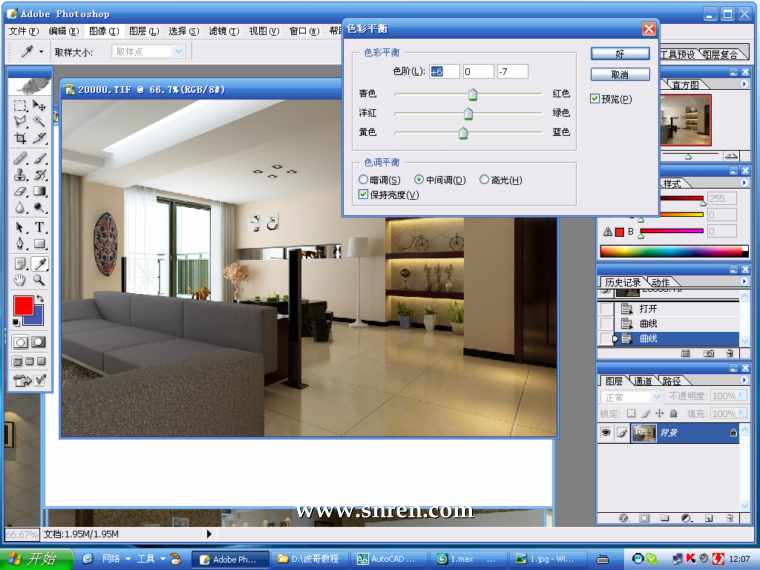Select the Hand tool
This screenshot has height=570, width=760.
point(20,280)
